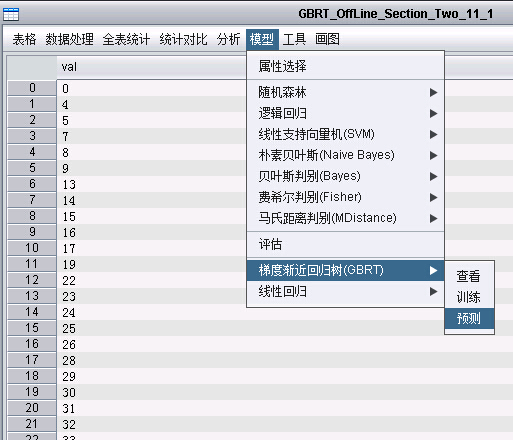This screenshot has height=440, width=513.
Task: Click the window title GBRT_OffLine_Section_Two_11_1
Action: [396, 14]
